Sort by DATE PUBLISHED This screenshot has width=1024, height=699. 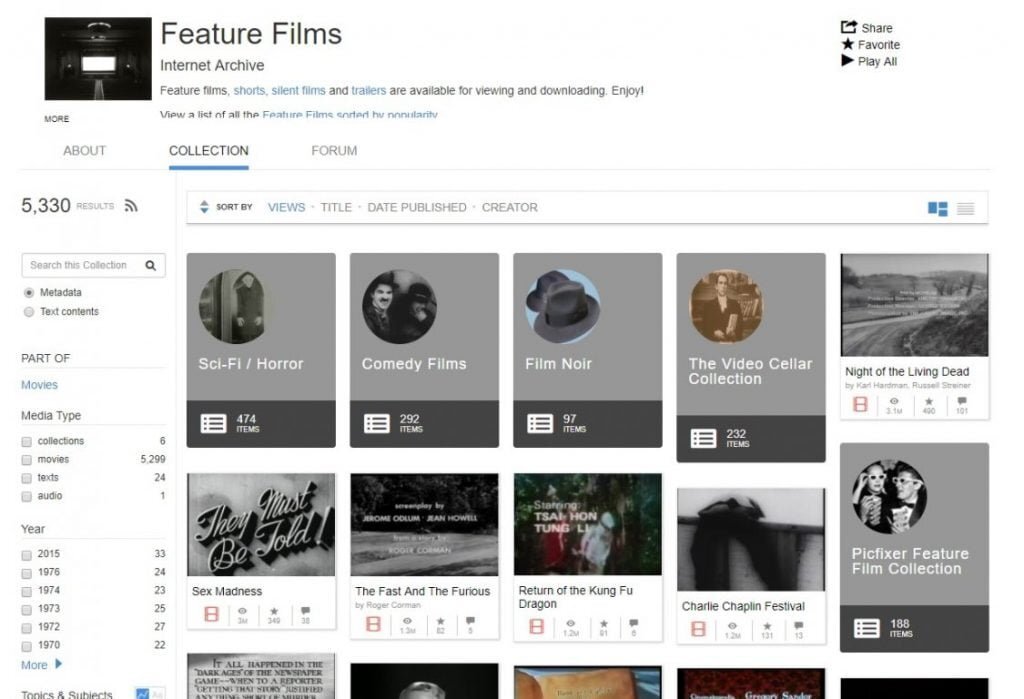point(417,207)
